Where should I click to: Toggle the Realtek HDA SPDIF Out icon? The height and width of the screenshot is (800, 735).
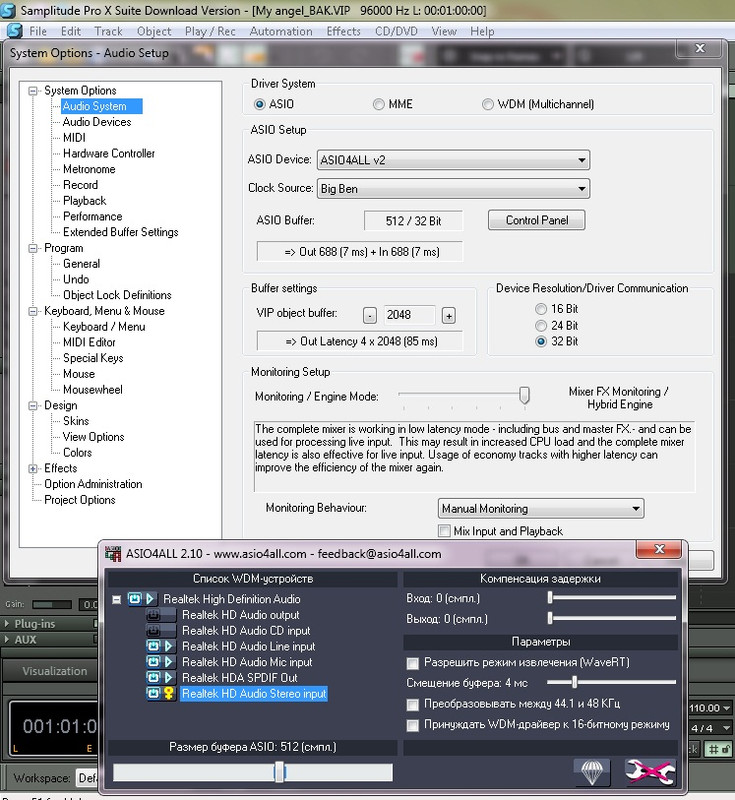pyautogui.click(x=154, y=678)
